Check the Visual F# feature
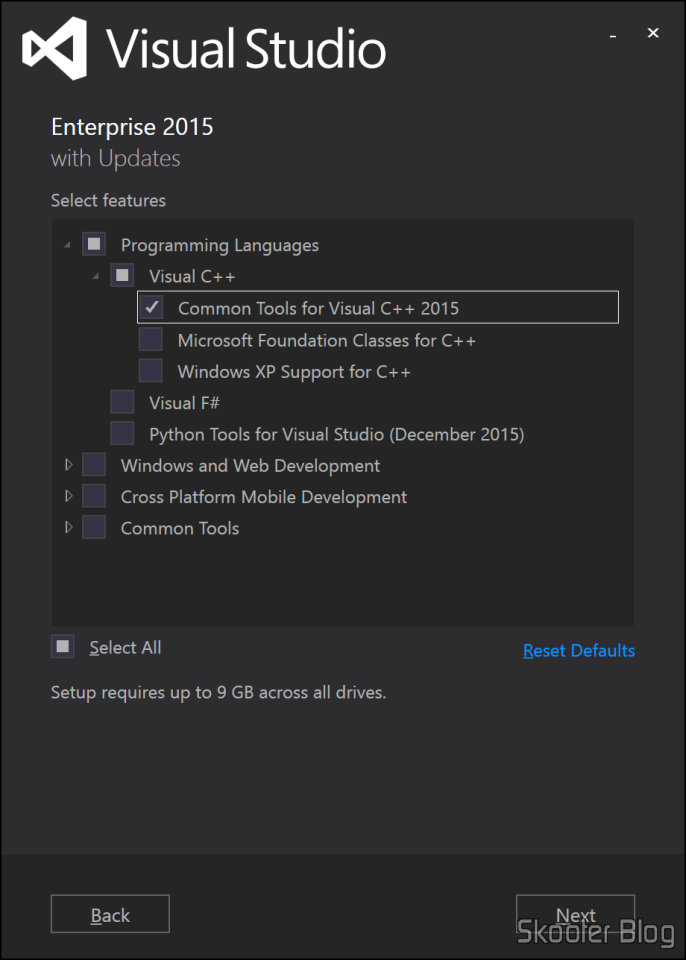The image size is (686, 960). pos(122,401)
